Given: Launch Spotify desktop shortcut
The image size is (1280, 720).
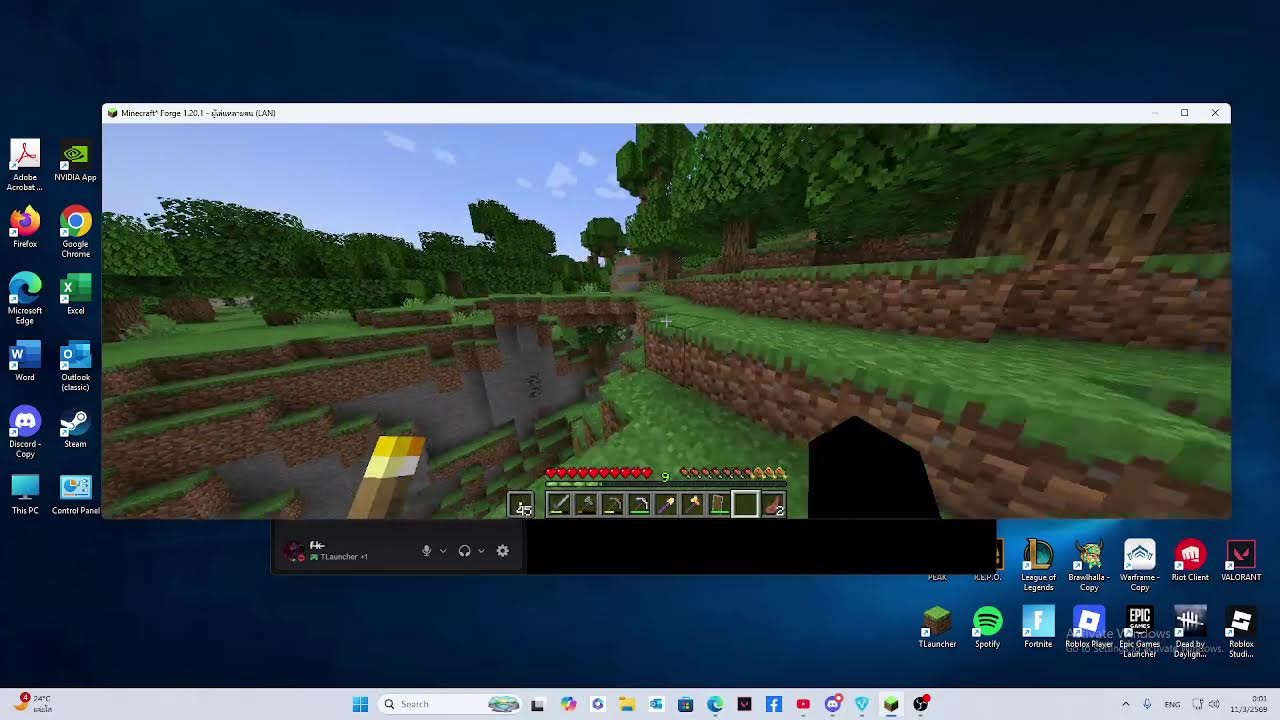Looking at the screenshot, I should tap(987, 627).
